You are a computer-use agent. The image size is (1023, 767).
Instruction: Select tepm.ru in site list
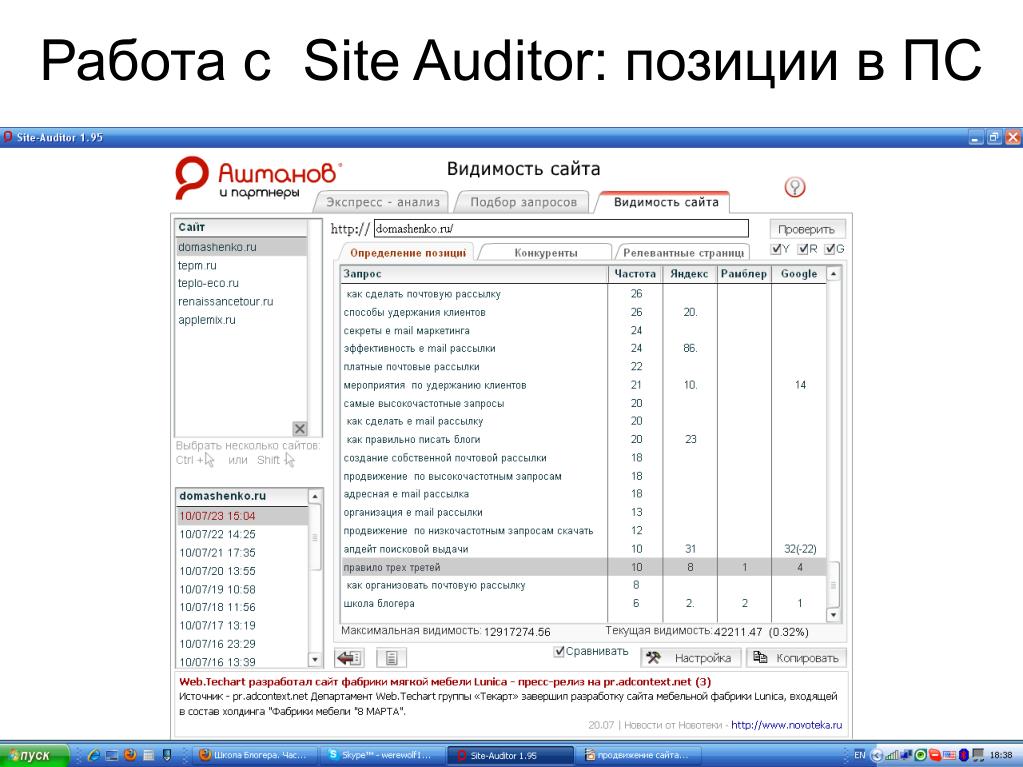(241, 265)
